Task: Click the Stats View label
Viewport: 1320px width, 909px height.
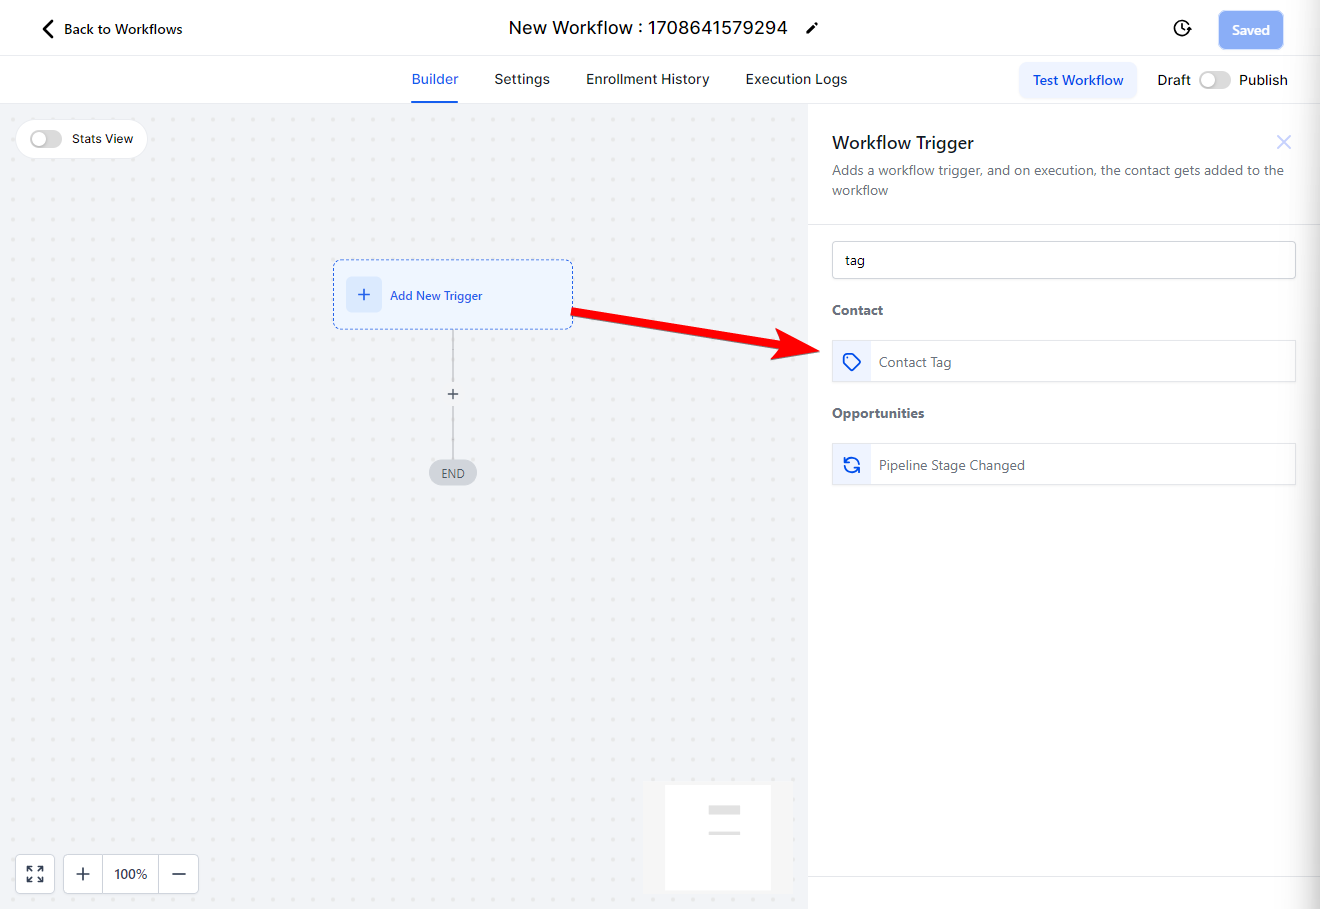Action: [x=102, y=139]
